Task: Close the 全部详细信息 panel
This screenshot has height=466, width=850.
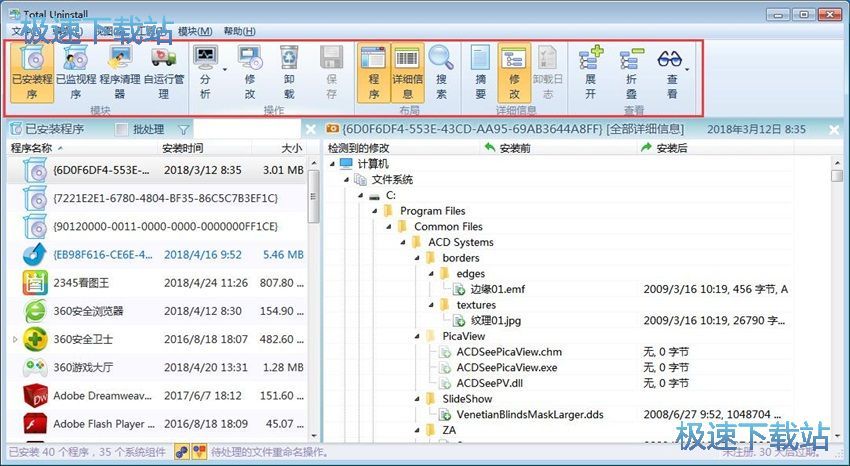Action: (x=834, y=130)
